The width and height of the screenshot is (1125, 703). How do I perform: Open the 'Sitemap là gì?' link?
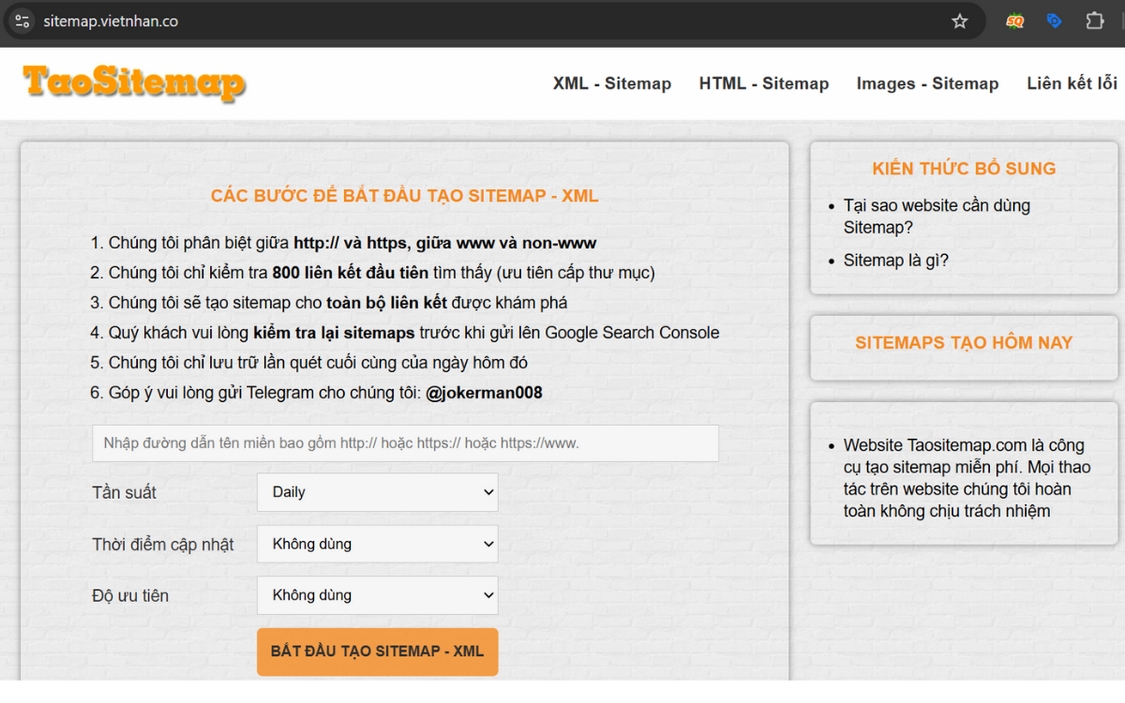tap(895, 260)
